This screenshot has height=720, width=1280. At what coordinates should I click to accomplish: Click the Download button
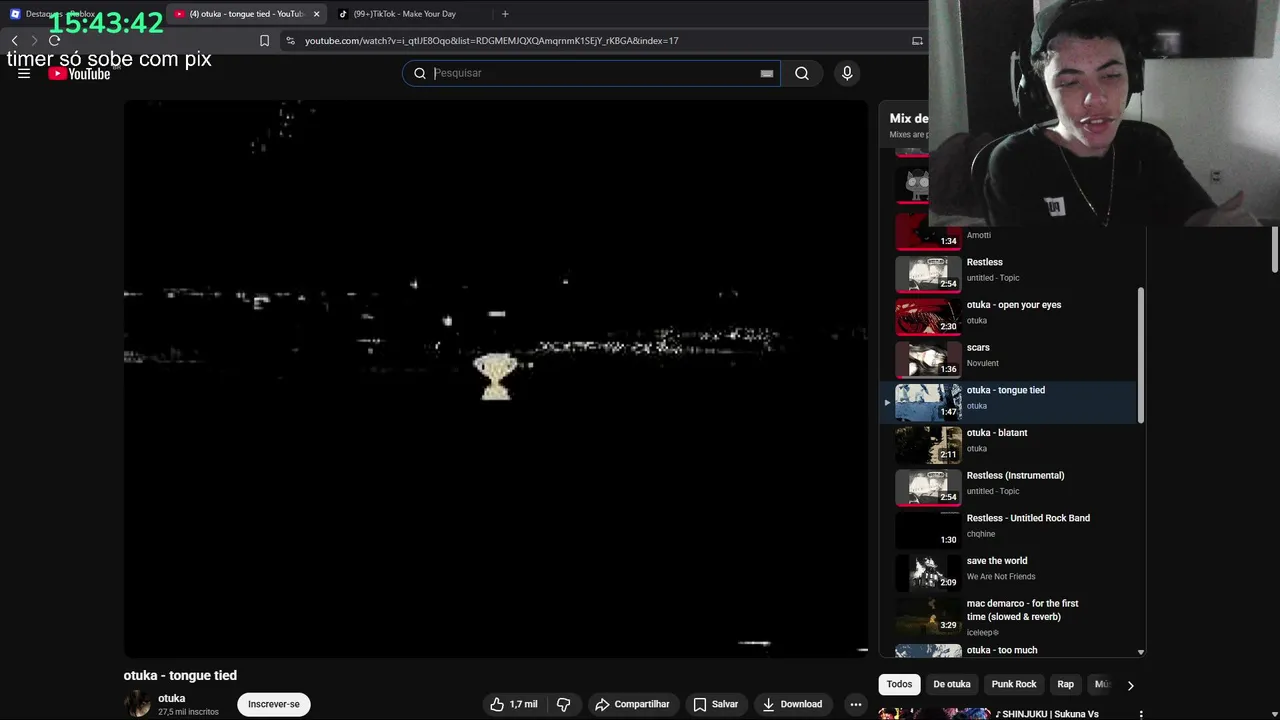[x=792, y=704]
